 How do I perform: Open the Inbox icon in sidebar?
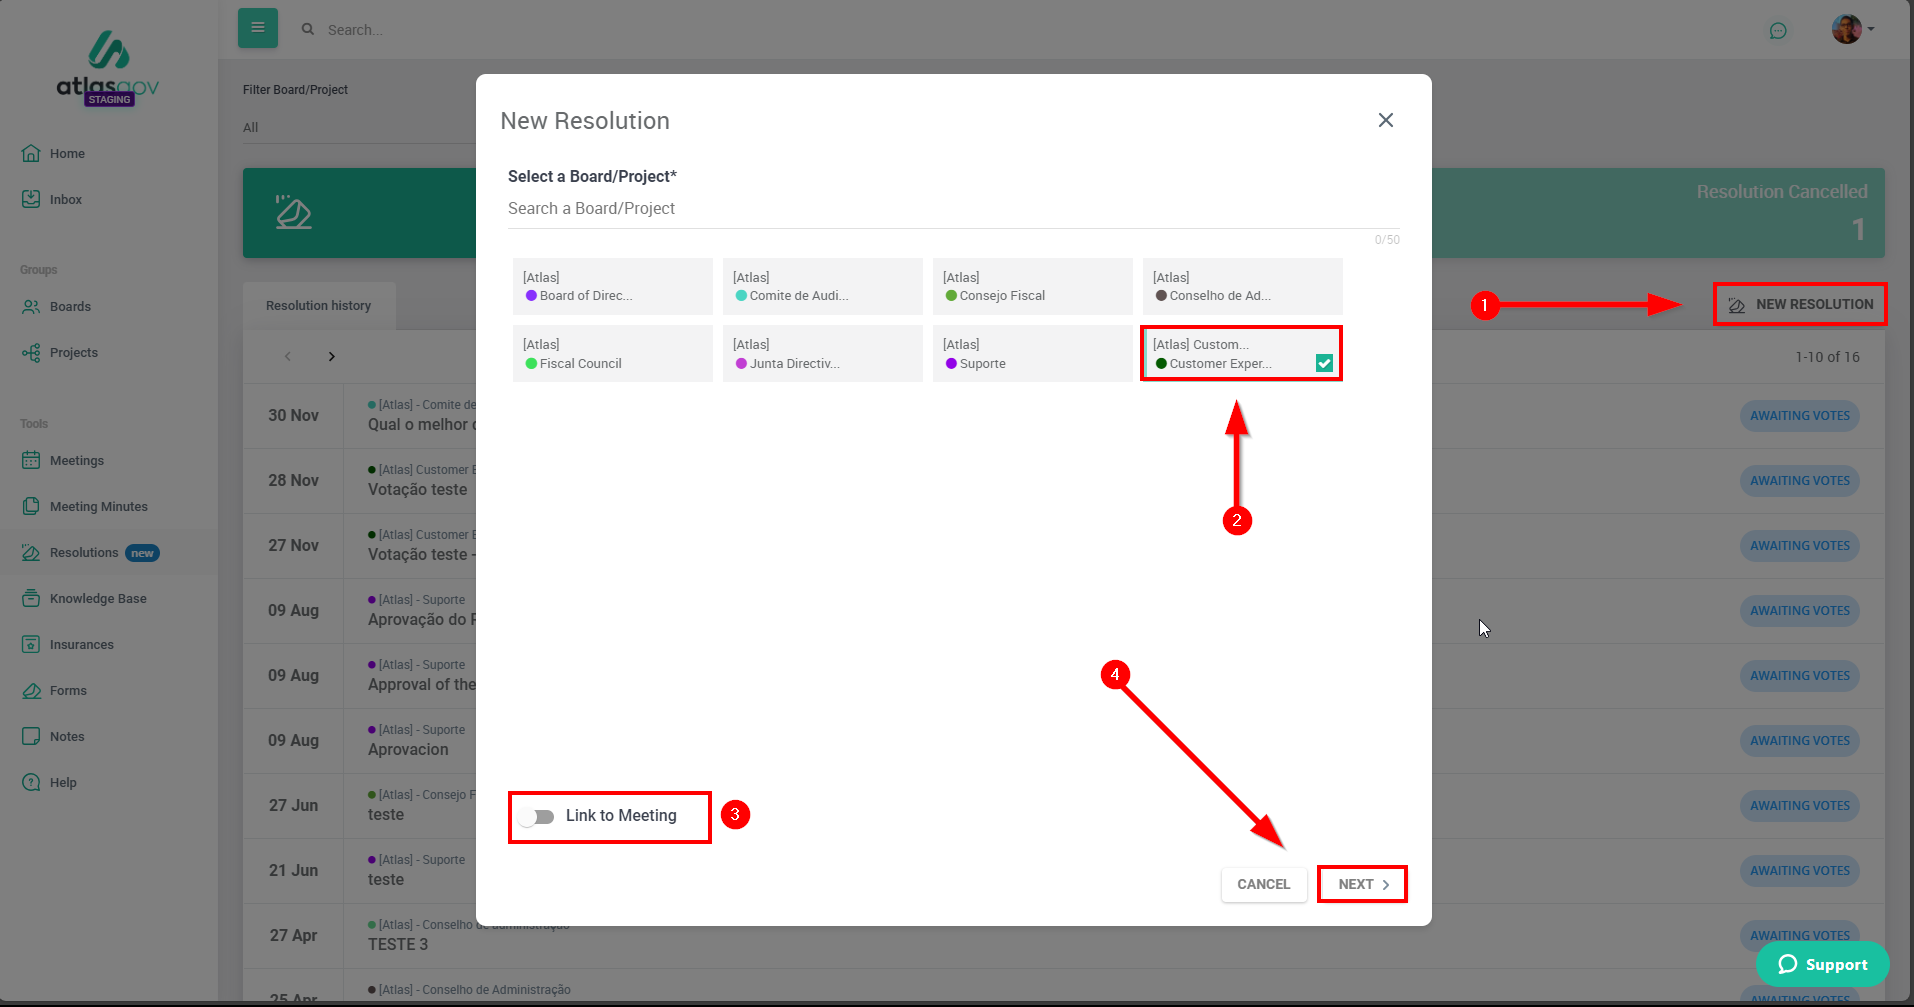click(x=31, y=199)
